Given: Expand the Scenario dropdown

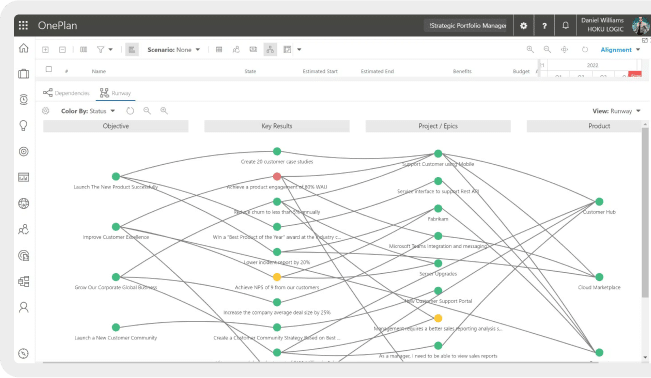Looking at the screenshot, I should point(174,50).
